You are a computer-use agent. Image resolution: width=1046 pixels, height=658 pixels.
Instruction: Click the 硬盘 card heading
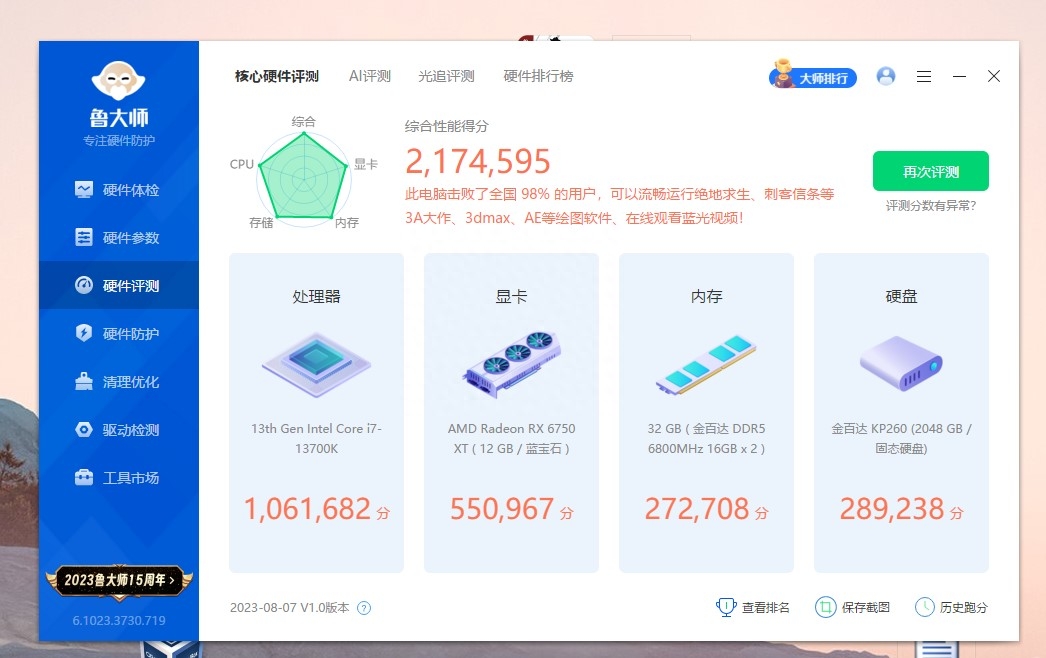pyautogui.click(x=901, y=296)
